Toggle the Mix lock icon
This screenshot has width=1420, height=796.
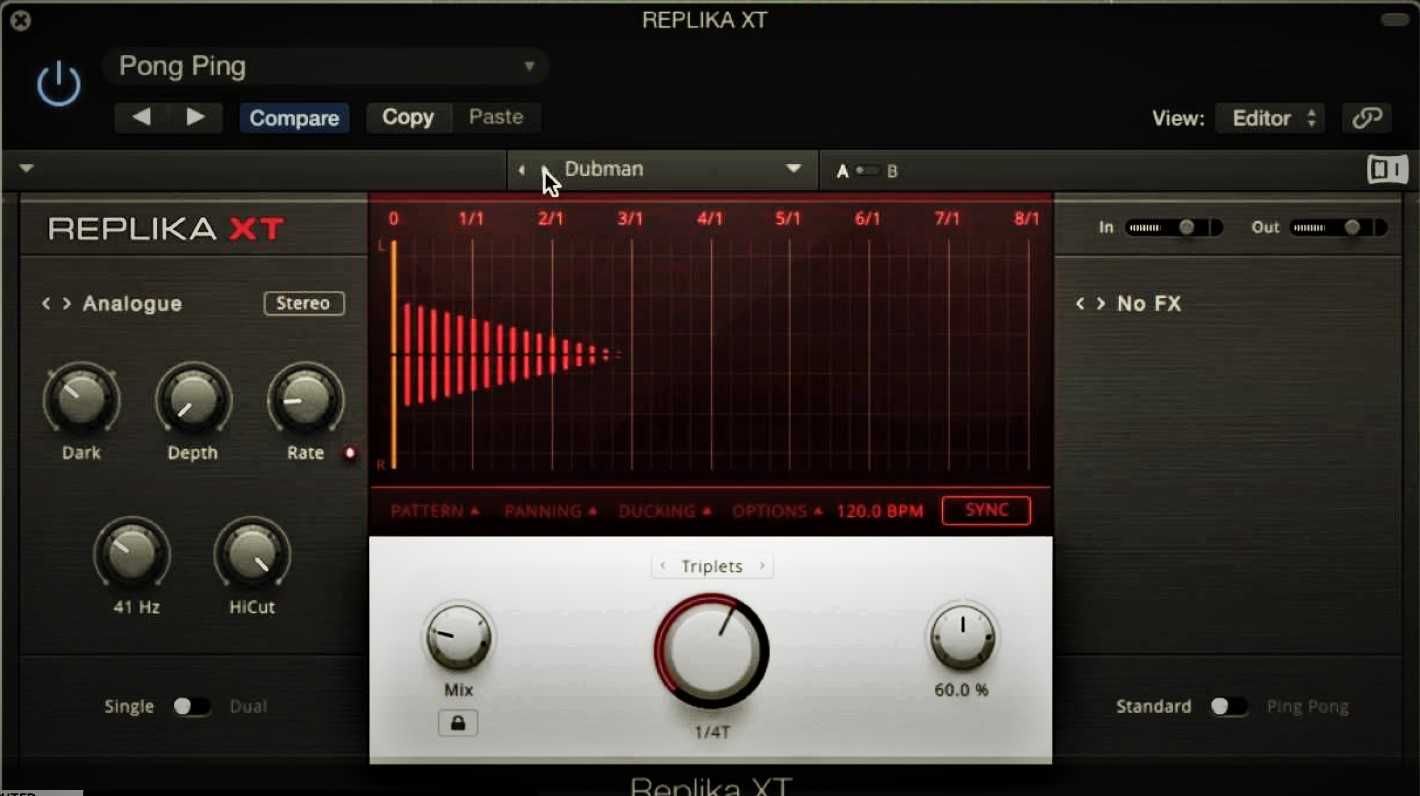point(458,723)
